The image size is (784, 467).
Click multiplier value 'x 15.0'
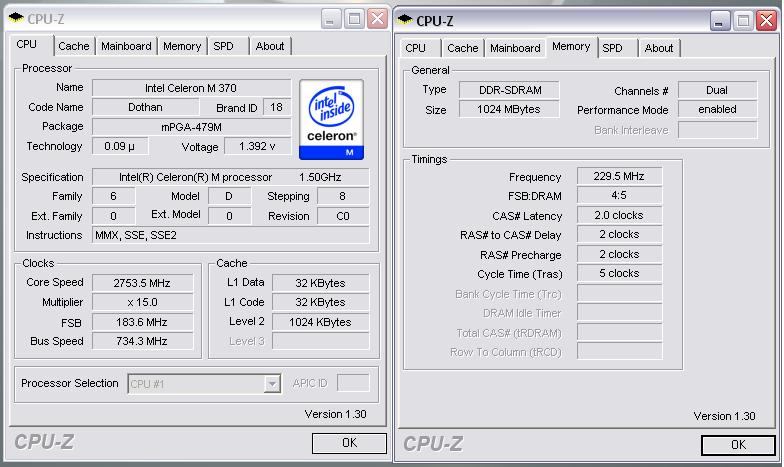pos(142,302)
